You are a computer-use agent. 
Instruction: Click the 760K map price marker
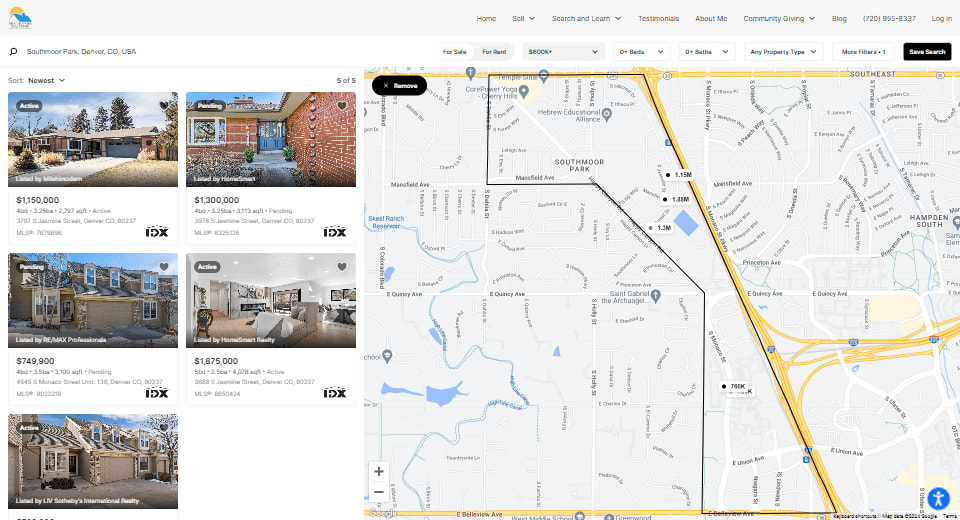733,386
